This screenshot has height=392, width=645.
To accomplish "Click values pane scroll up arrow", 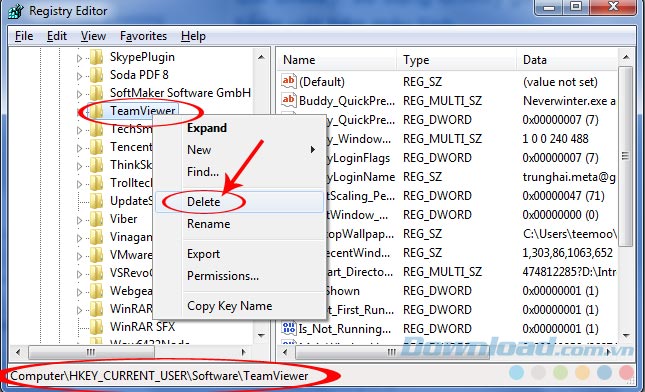I will 626,57.
